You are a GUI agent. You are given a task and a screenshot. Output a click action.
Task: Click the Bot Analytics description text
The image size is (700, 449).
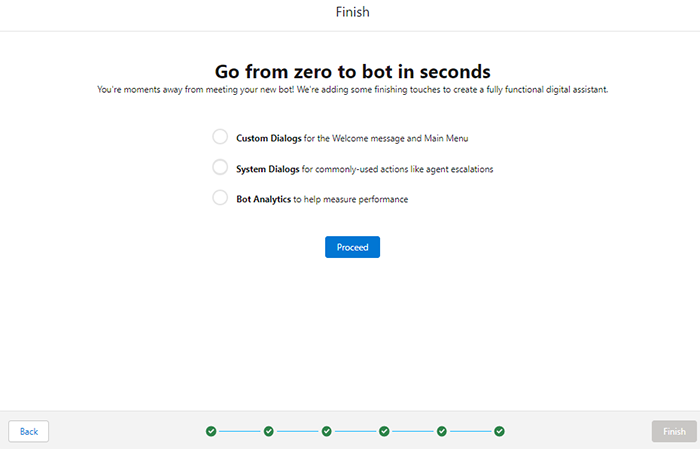[322, 199]
